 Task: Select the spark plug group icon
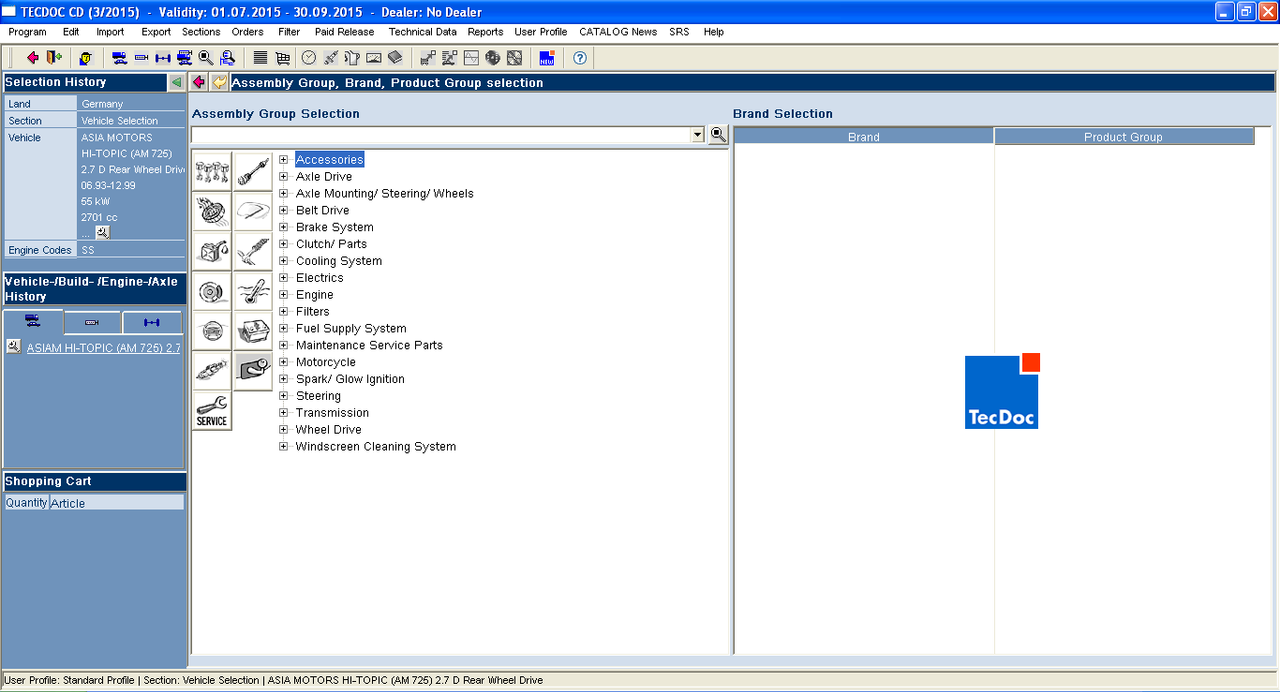[x=212, y=371]
